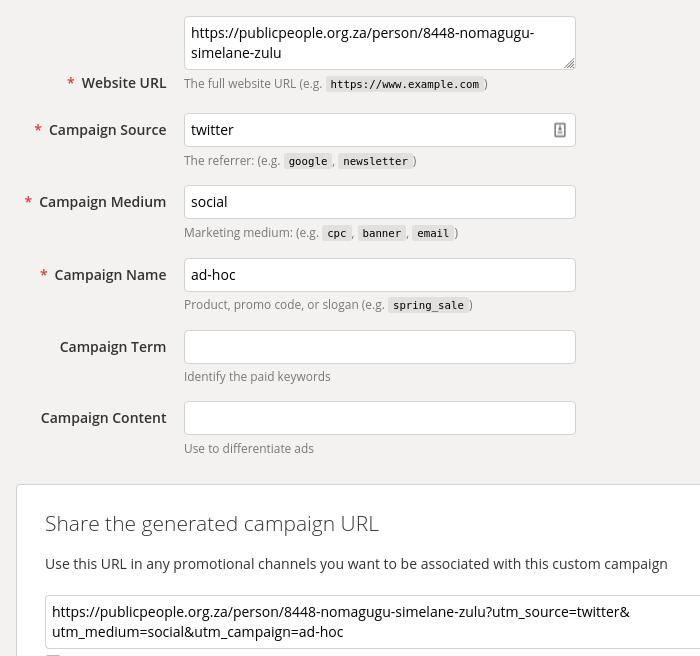Click the https://www.example.com example code
The height and width of the screenshot is (656, 700).
(x=404, y=84)
